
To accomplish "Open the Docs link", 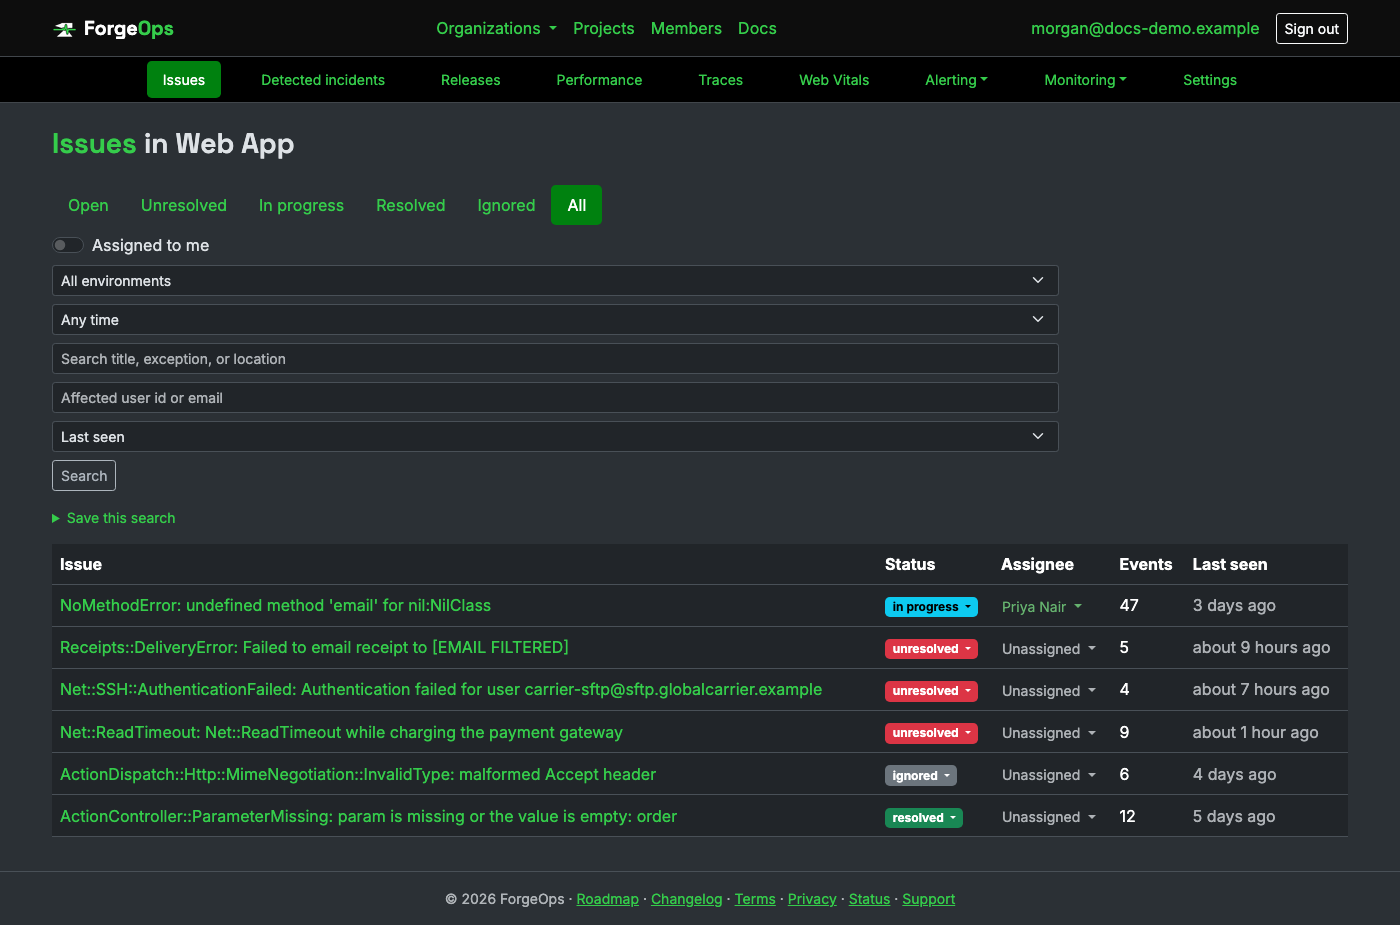I will coord(757,28).
